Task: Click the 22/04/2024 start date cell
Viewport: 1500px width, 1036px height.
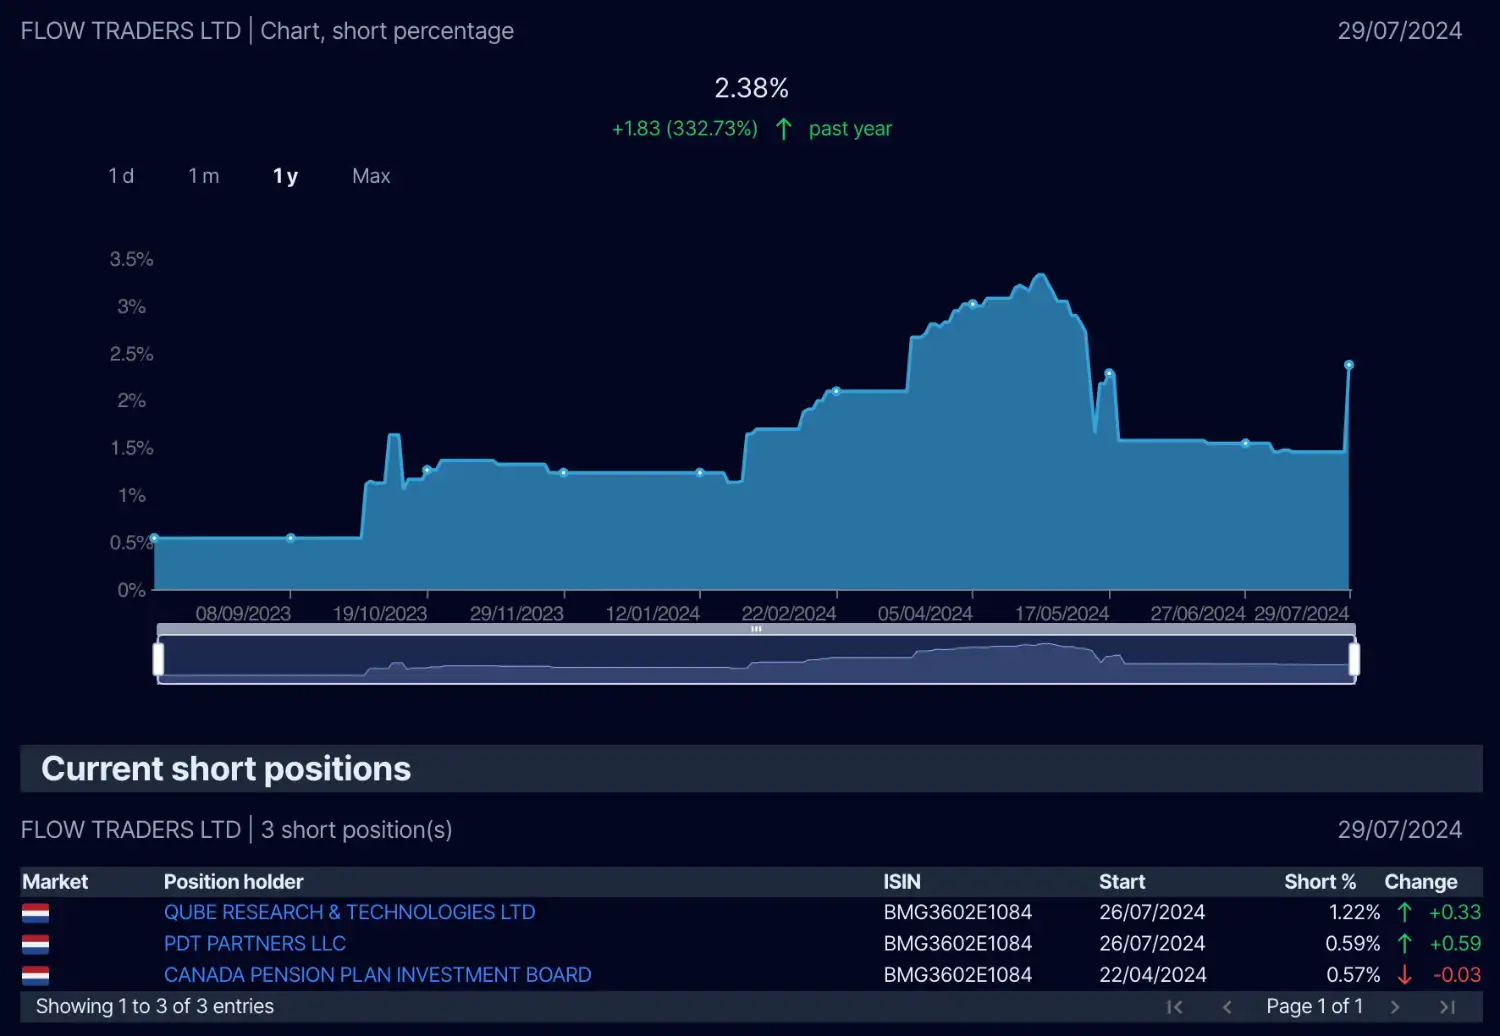Action: coord(1153,974)
